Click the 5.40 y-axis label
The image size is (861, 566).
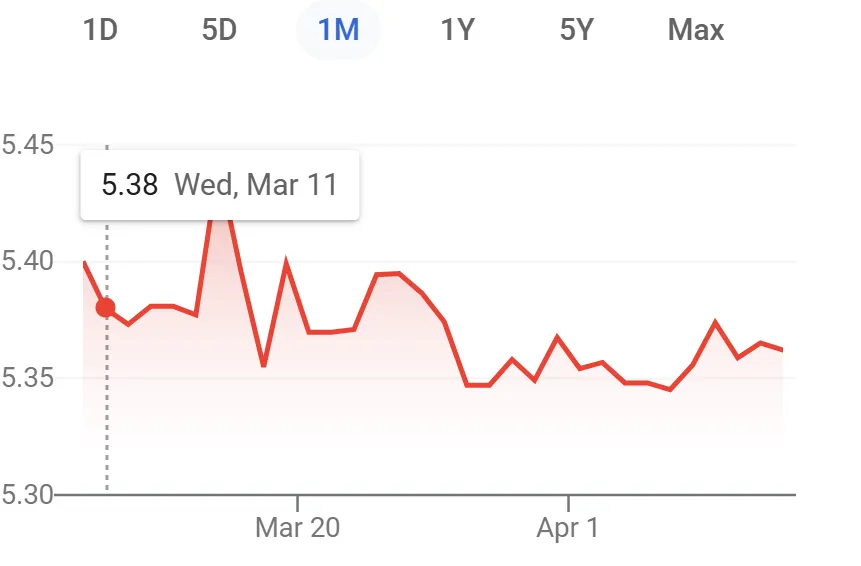27,262
